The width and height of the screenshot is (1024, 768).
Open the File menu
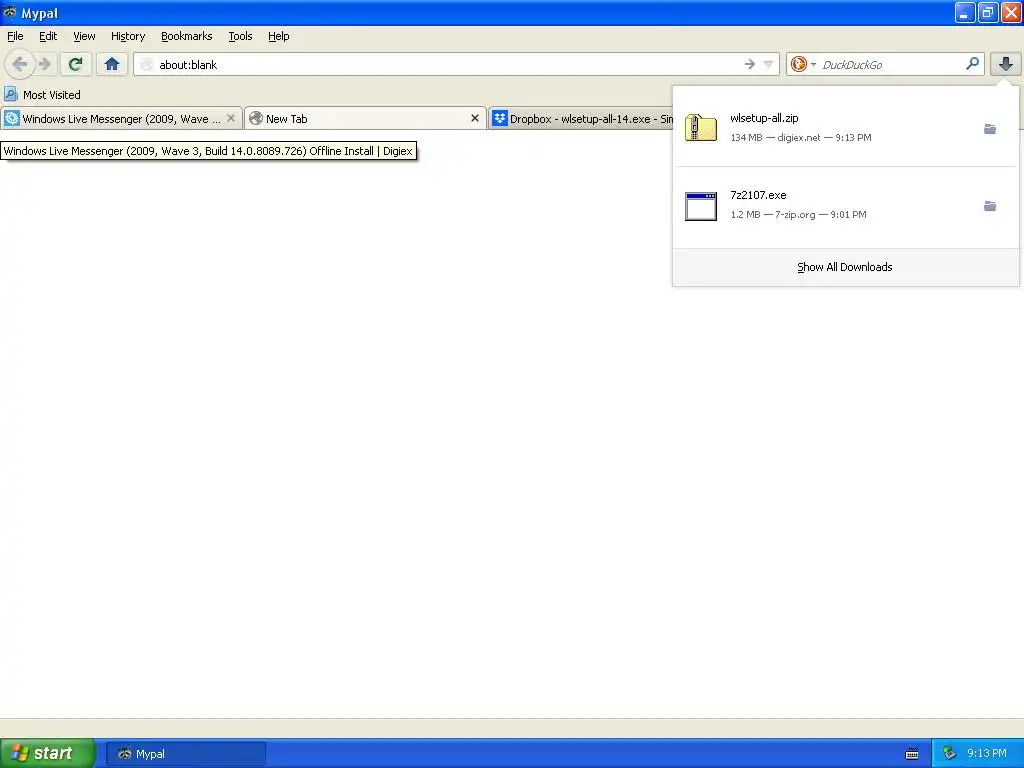(15, 36)
